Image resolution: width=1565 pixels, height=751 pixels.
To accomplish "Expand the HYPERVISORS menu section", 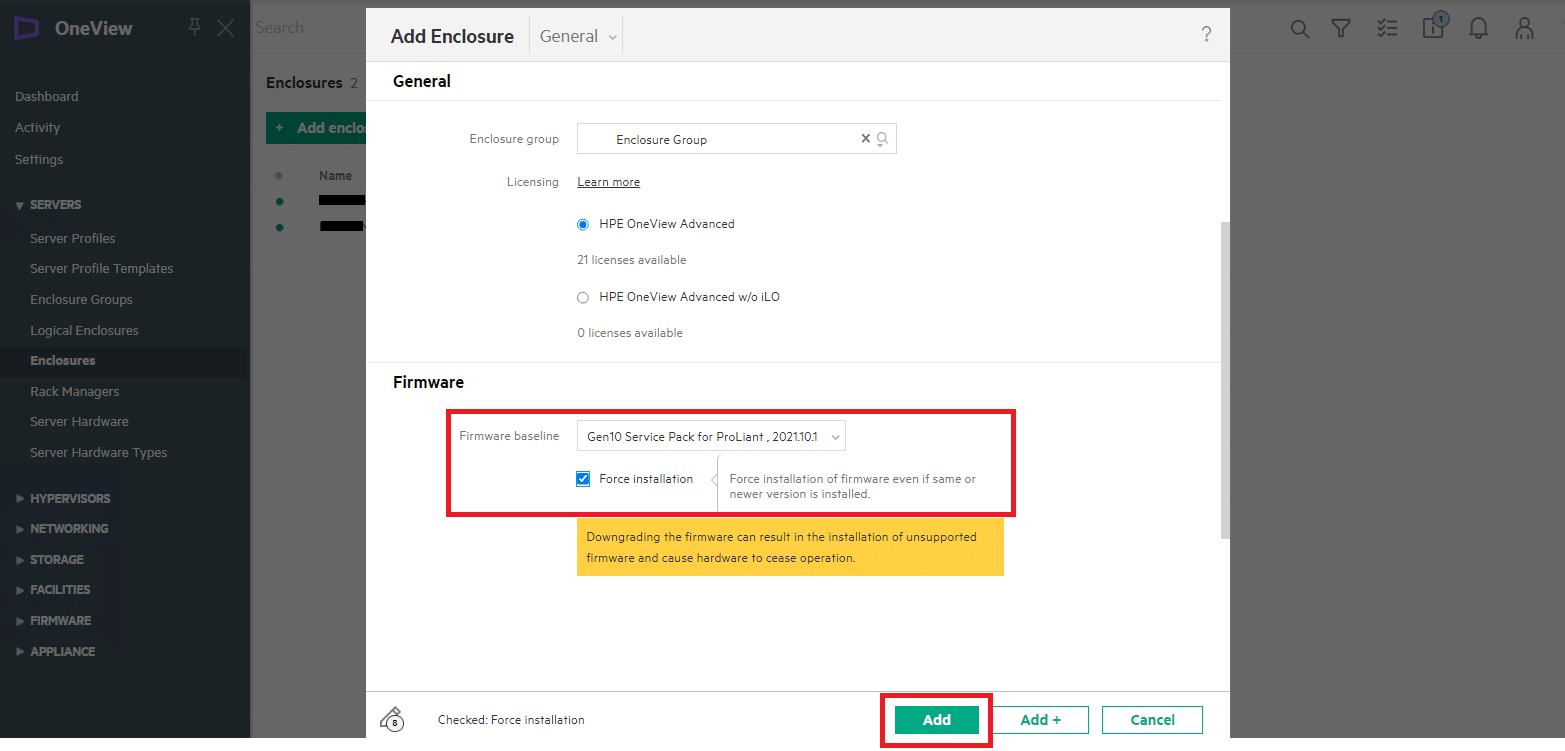I will 63,499.
